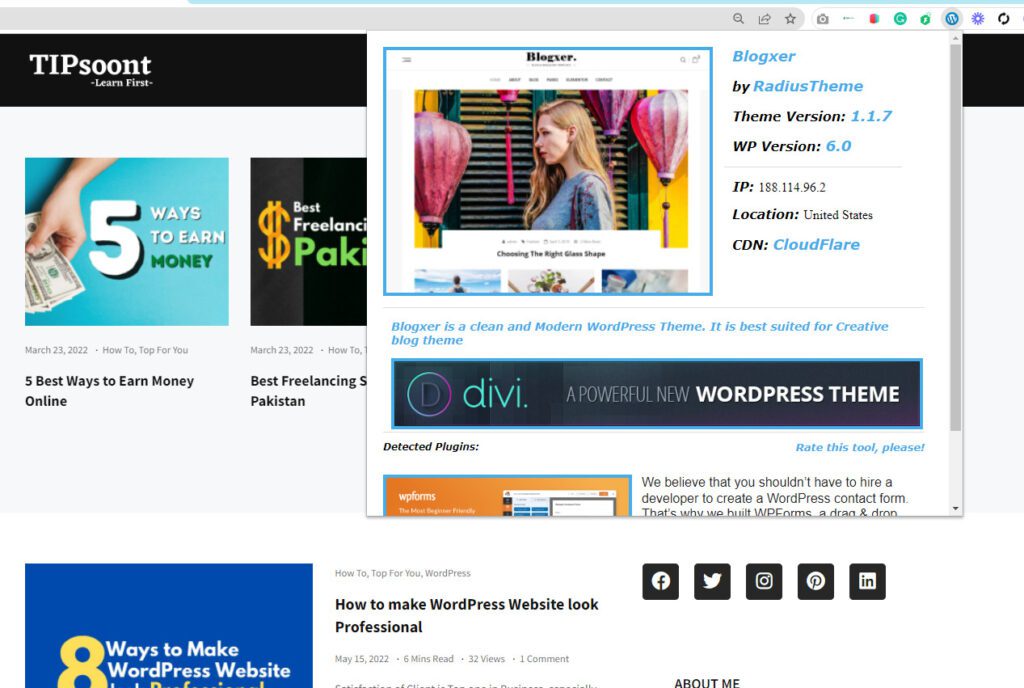Open the Twitter social icon

pos(712,581)
